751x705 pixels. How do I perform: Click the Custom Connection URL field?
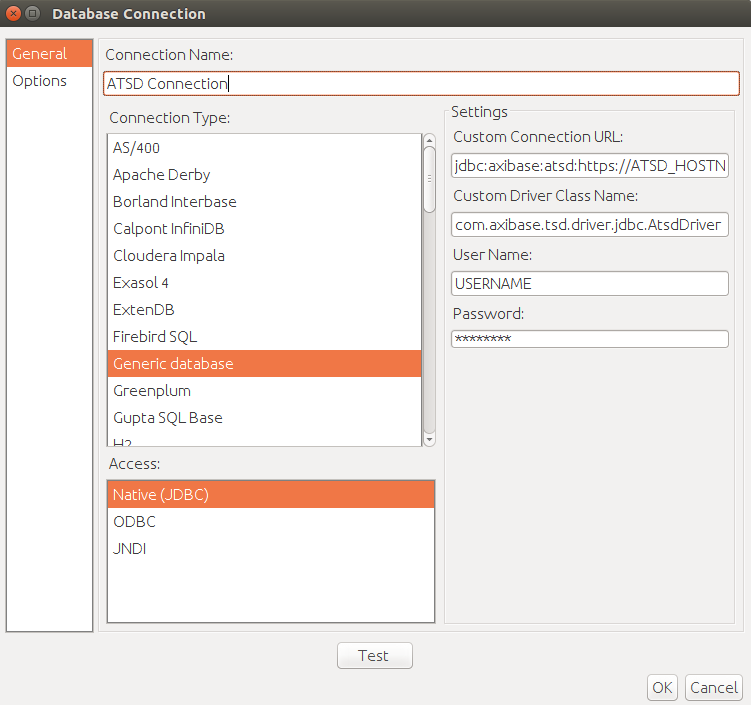590,166
